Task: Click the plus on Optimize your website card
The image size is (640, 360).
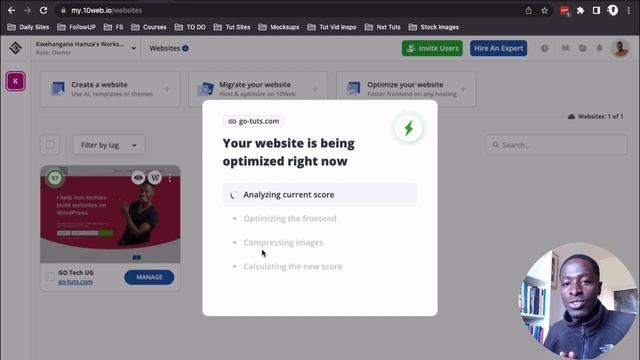Action: coord(463,89)
